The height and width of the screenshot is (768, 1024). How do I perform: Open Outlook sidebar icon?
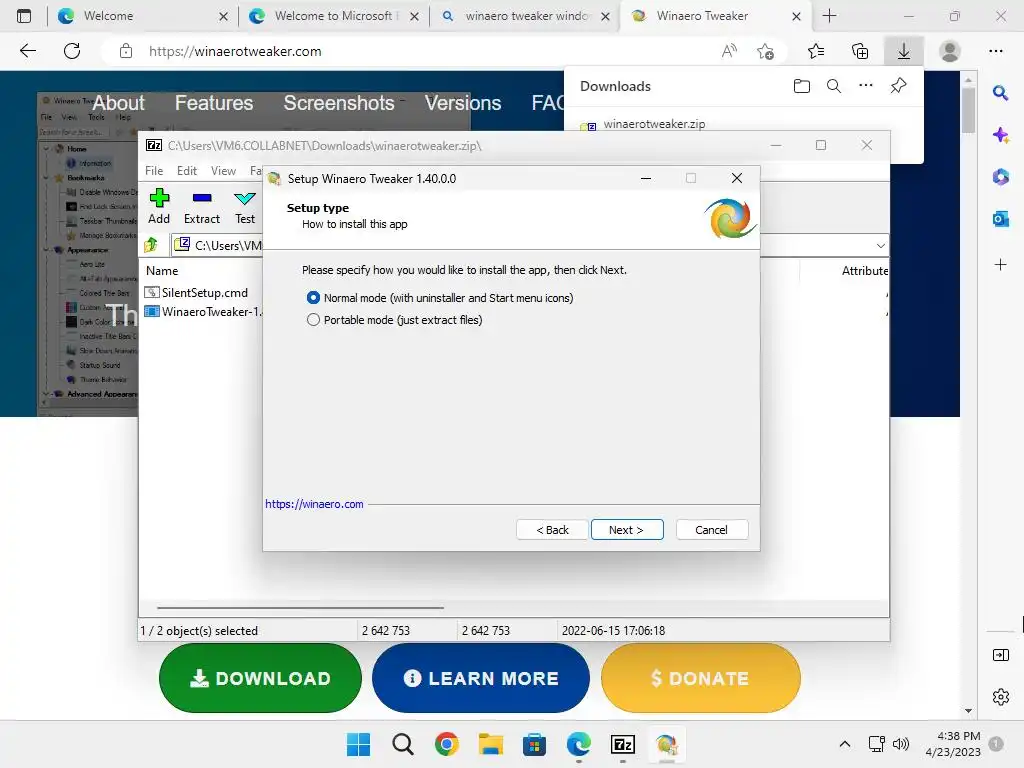point(1000,219)
